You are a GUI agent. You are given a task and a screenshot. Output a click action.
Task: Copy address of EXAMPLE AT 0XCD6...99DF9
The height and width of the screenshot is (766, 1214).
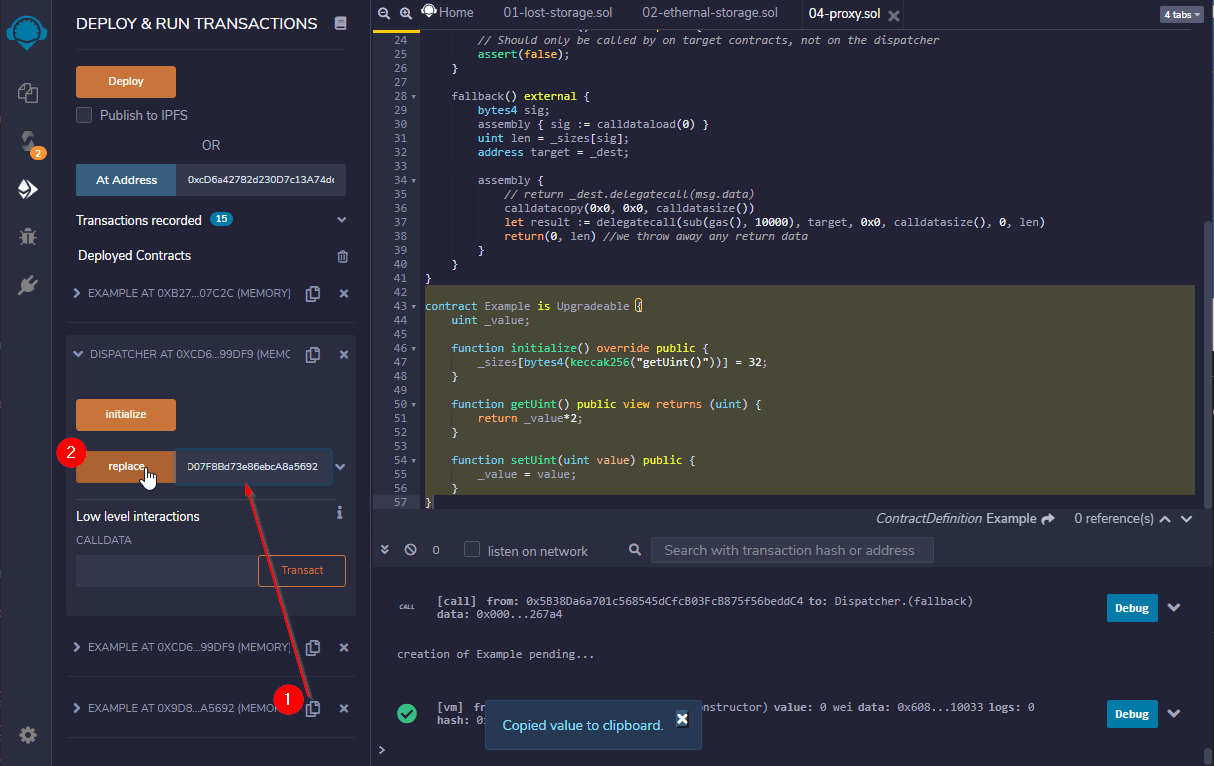(313, 648)
